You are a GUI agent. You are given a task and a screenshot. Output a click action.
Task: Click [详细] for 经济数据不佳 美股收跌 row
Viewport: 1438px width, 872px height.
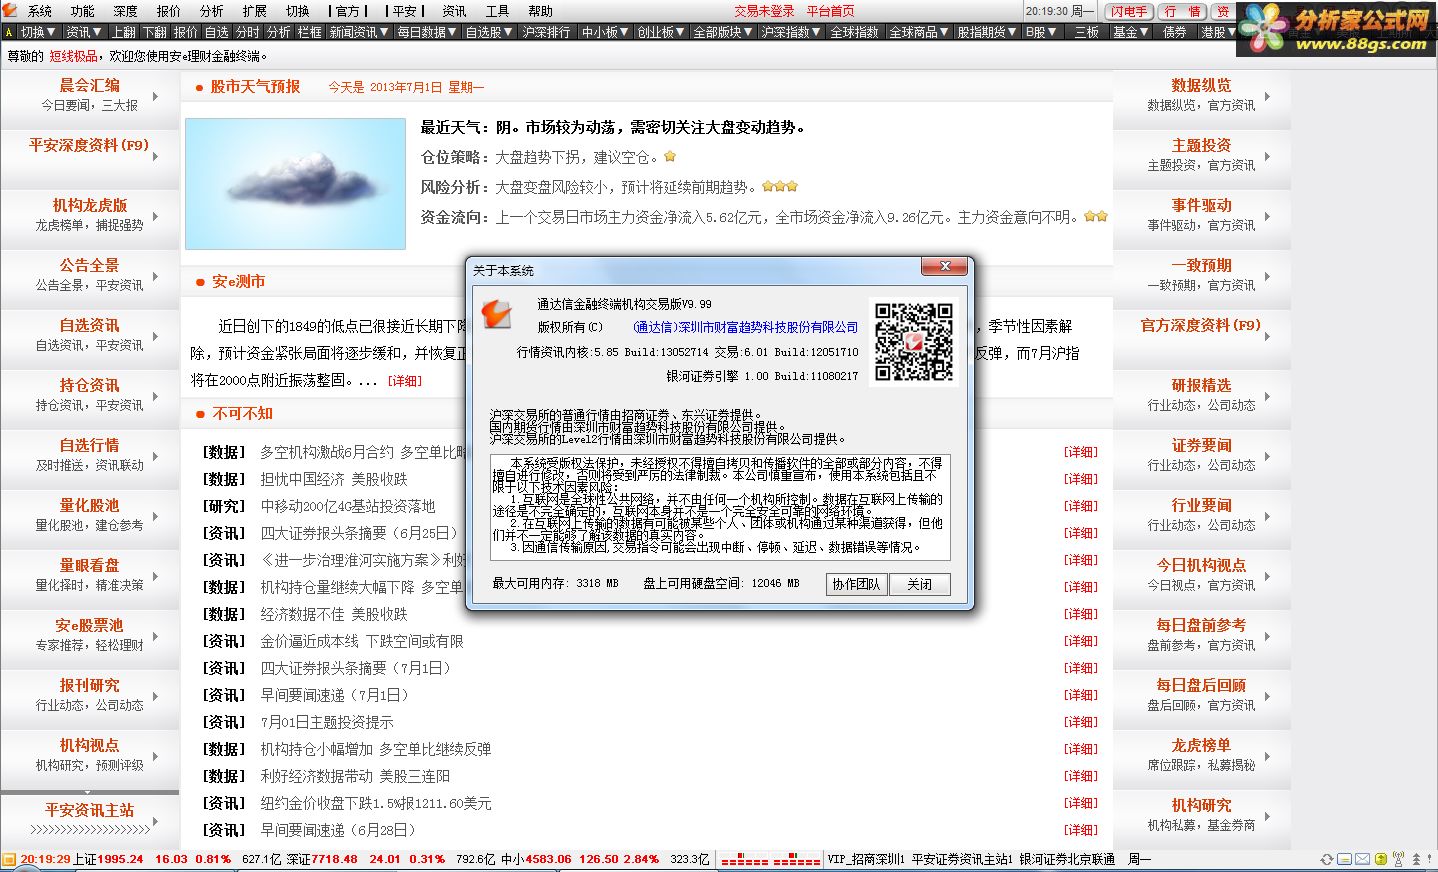pos(1080,614)
